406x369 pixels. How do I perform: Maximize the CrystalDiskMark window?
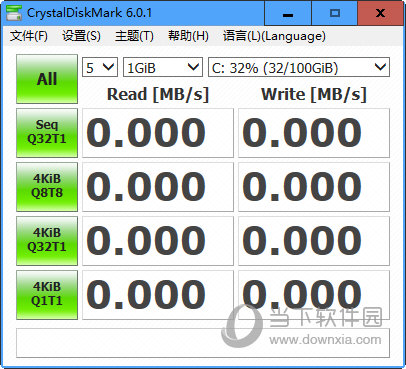tap(335, 13)
